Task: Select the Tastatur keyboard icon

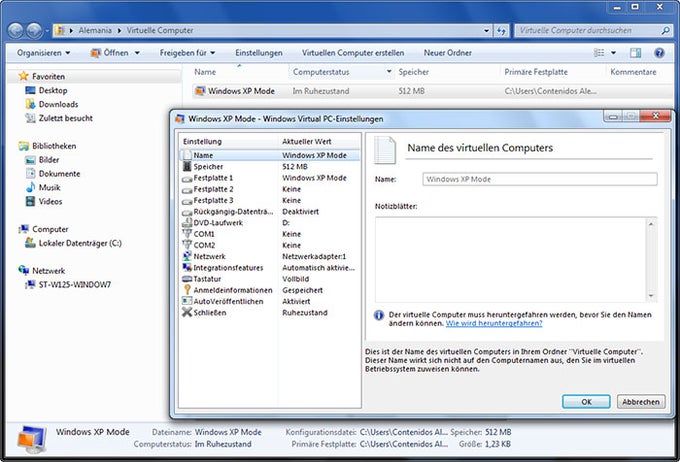Action: [187, 279]
